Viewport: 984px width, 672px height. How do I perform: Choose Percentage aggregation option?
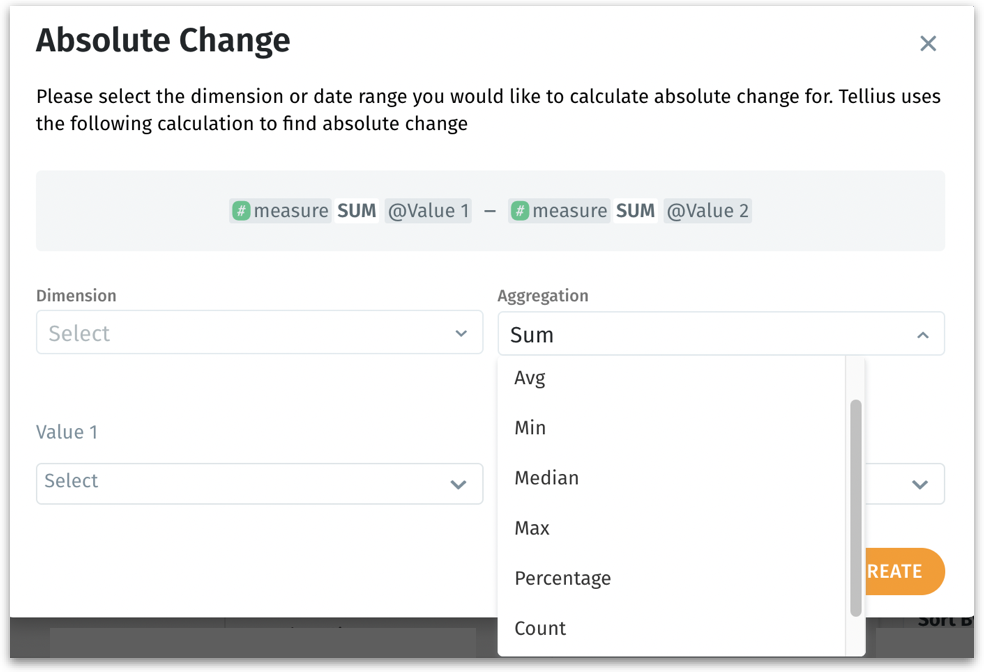click(562, 578)
